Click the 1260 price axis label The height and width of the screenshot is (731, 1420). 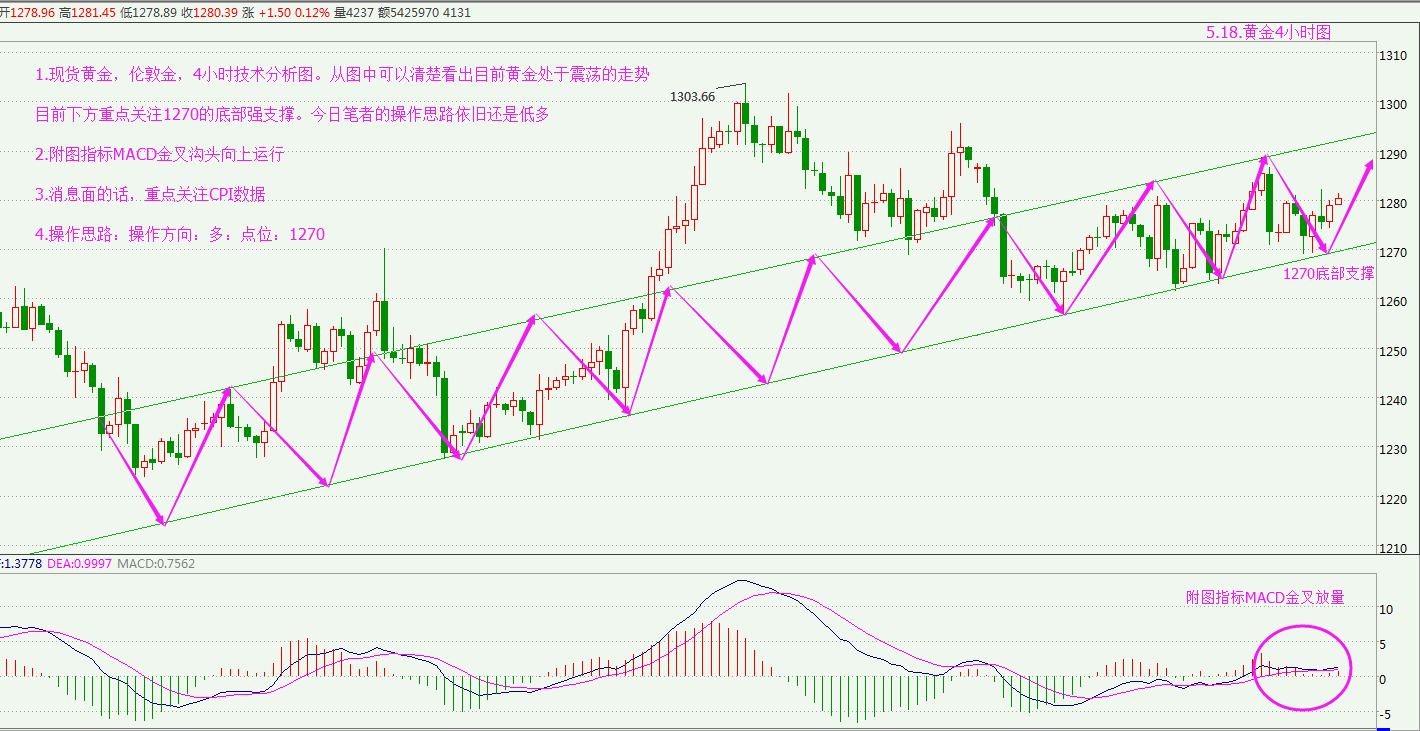1395,302
